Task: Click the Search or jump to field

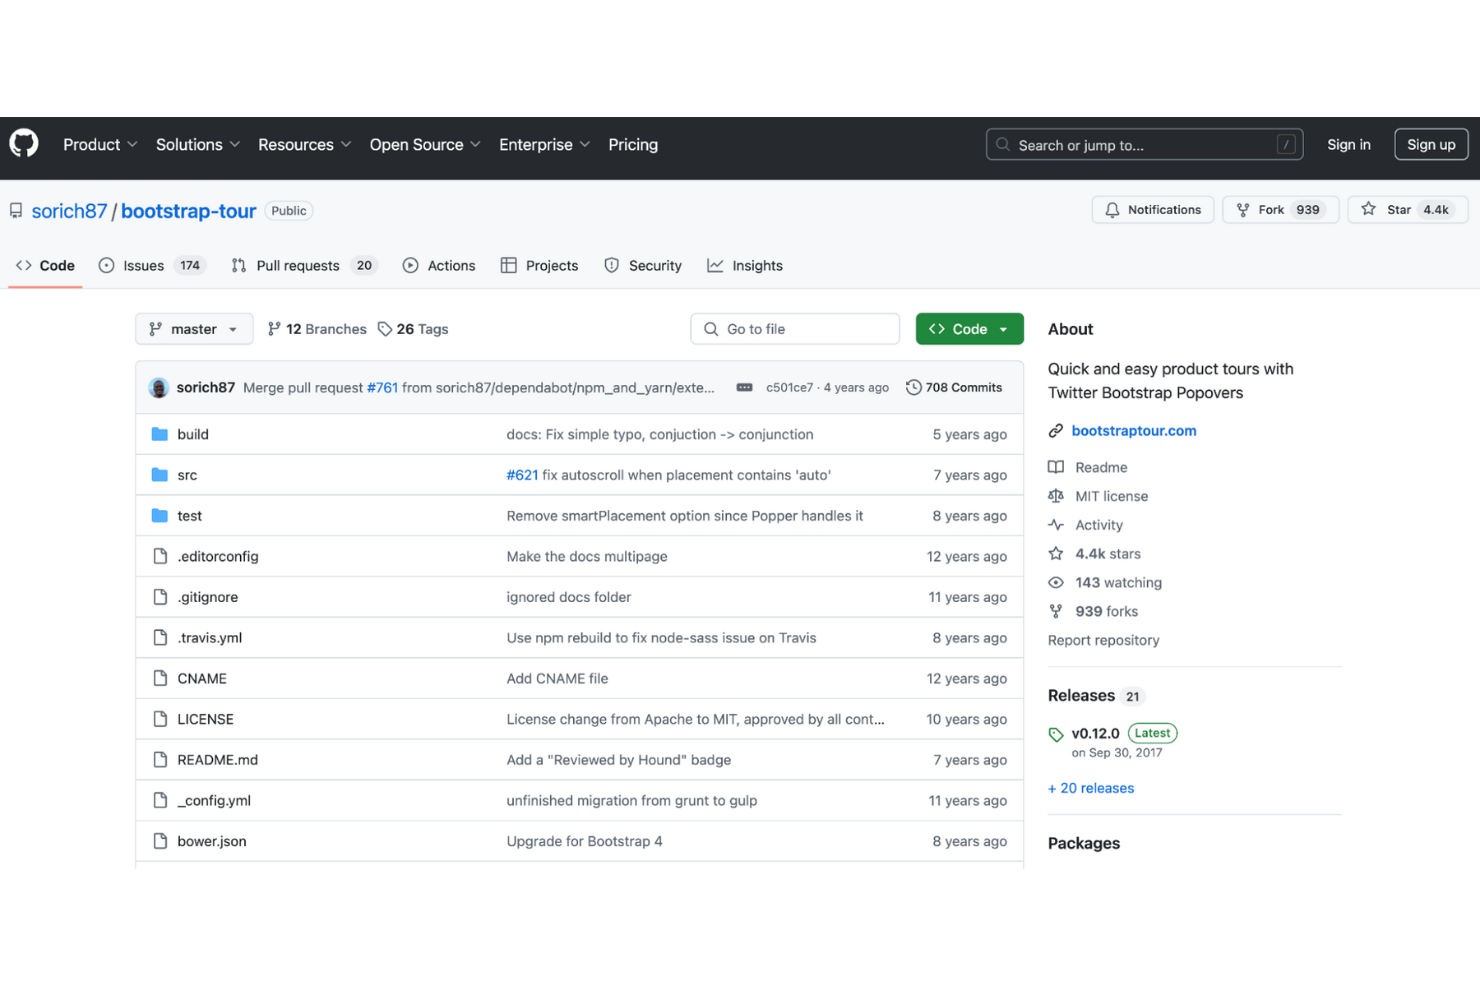Action: click(x=1144, y=145)
